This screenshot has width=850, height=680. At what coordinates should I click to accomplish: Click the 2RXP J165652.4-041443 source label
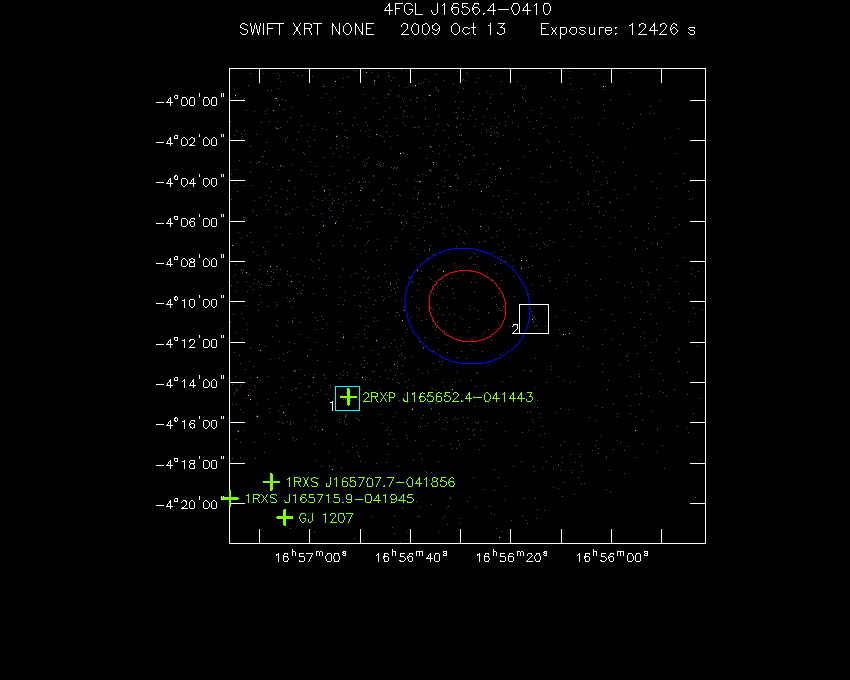tap(448, 397)
